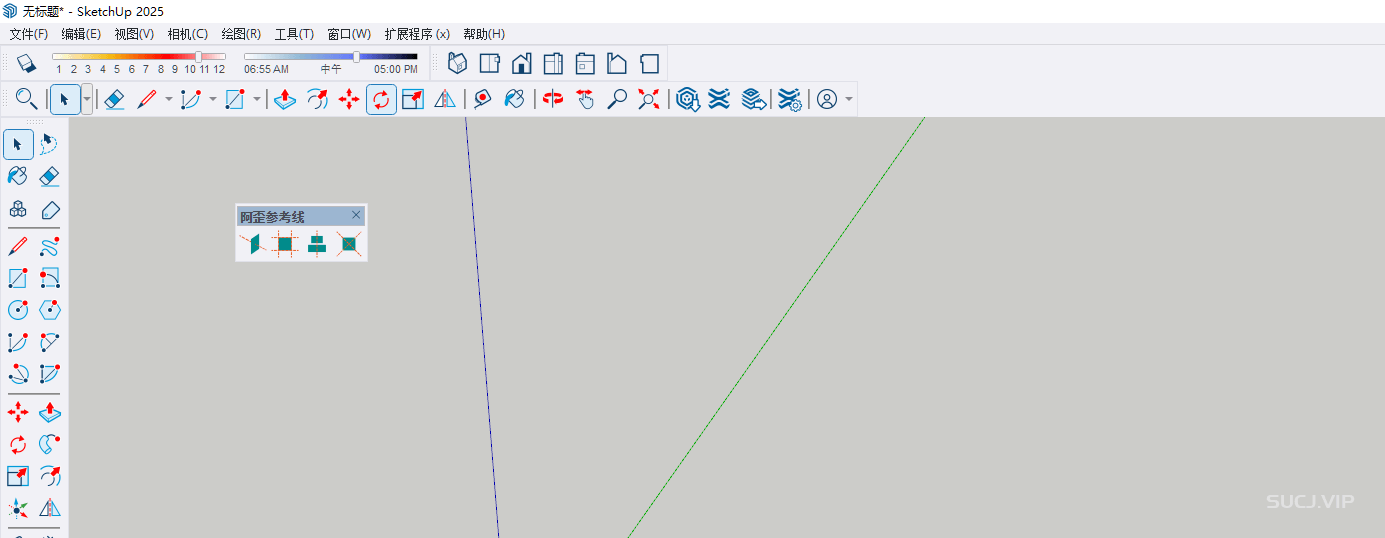The height and width of the screenshot is (538, 1385).
Task: Open the 扩展程序 (x) menu
Action: click(x=417, y=34)
